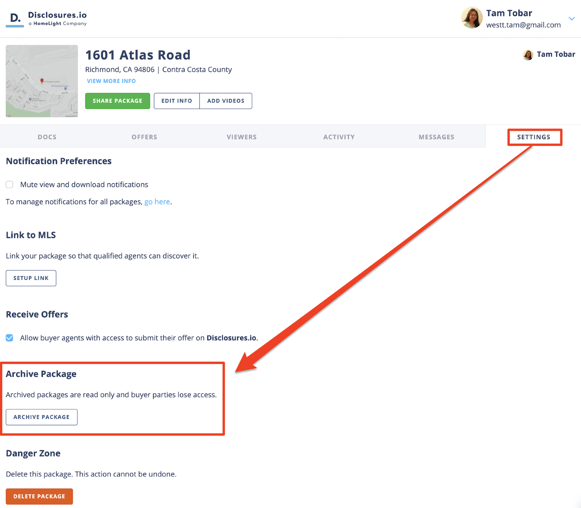Click the Edit Info button

tap(177, 101)
